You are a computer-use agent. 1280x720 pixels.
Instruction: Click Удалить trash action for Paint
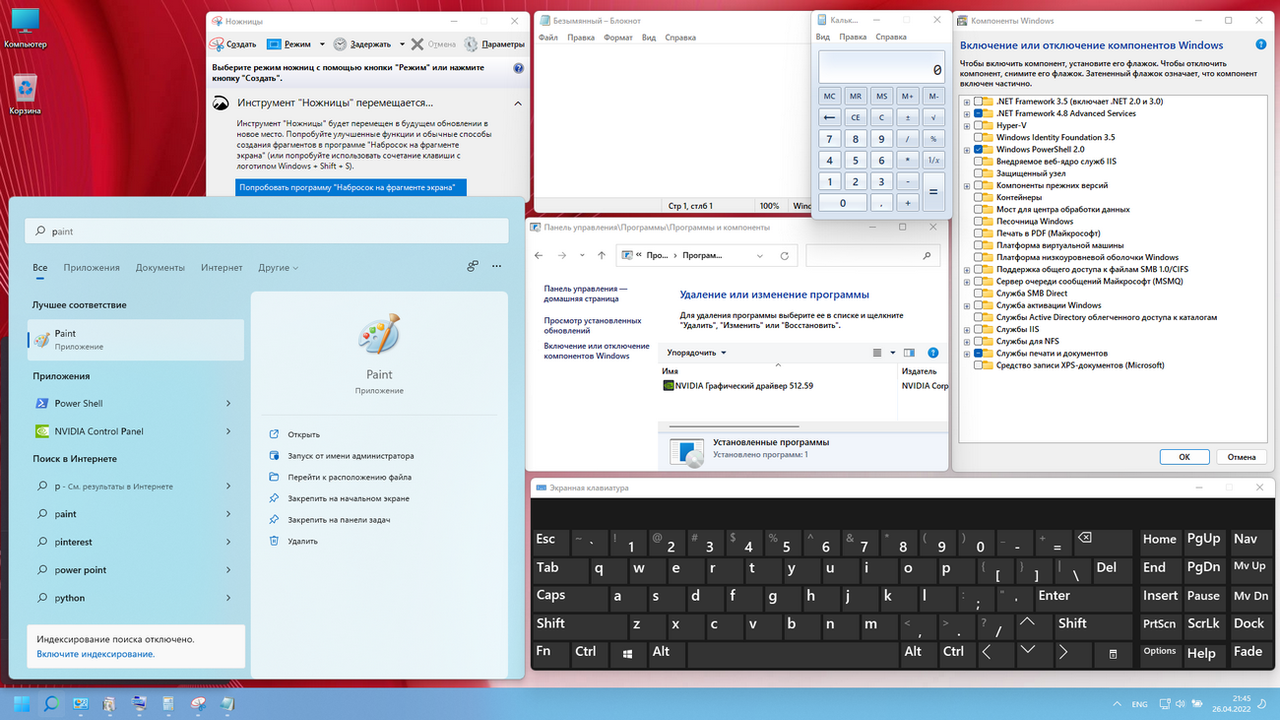pyautogui.click(x=293, y=541)
